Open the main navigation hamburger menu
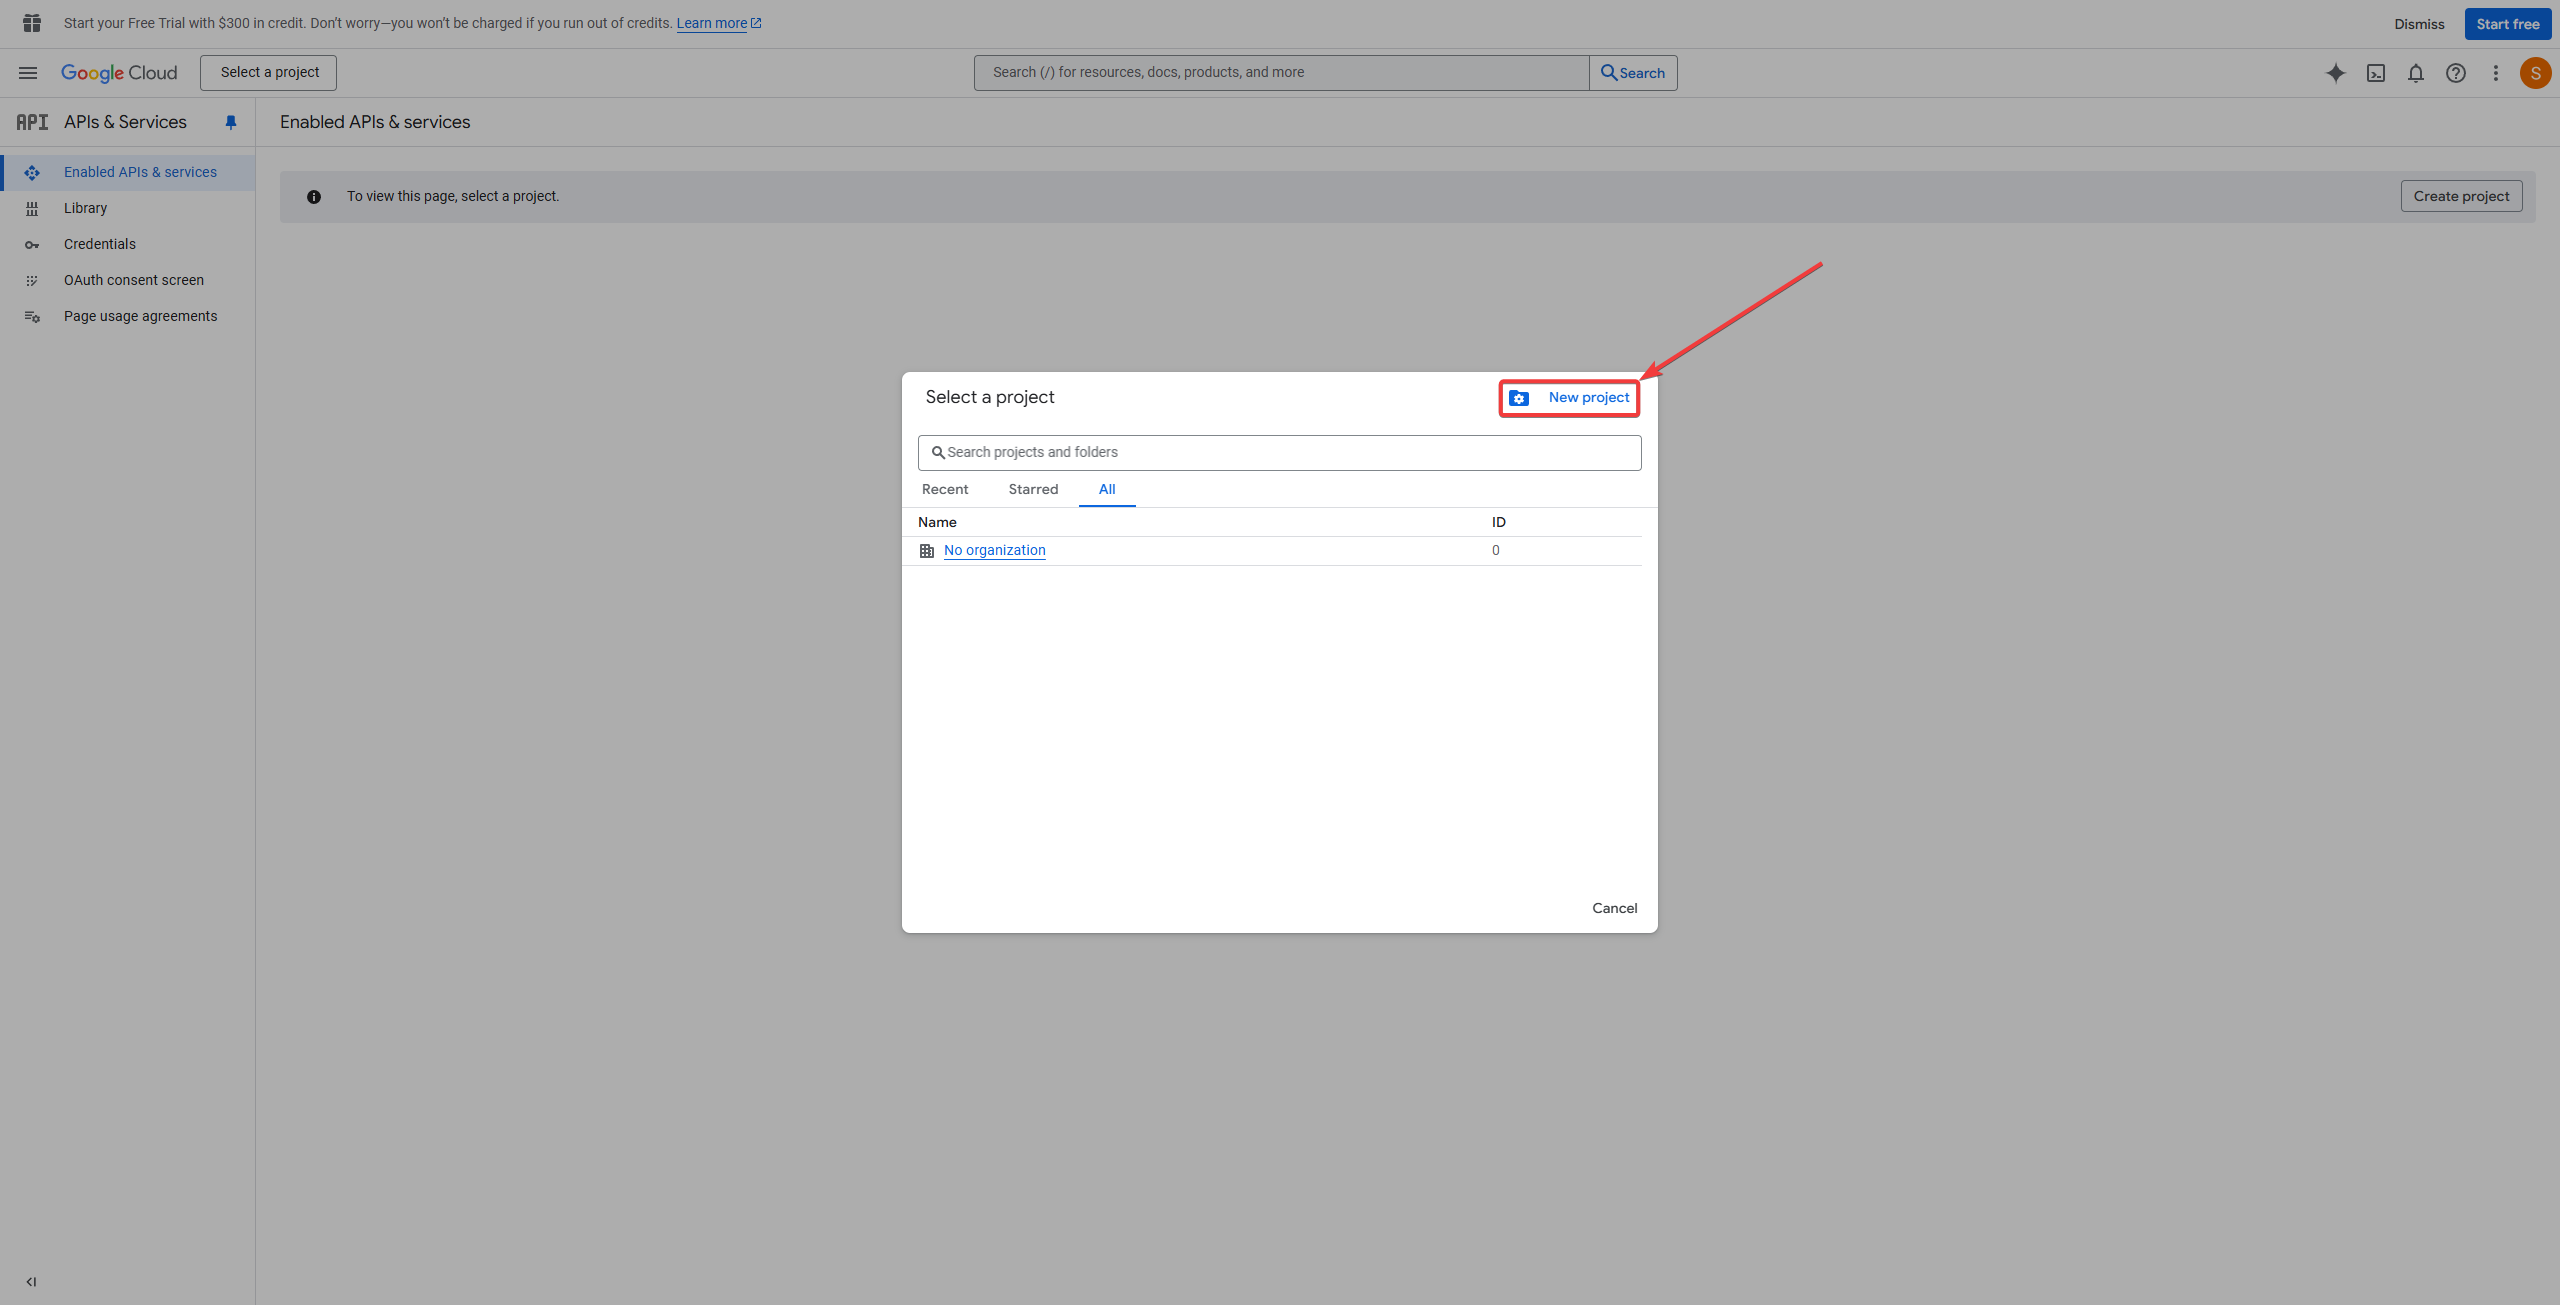The image size is (2560, 1305). [28, 73]
